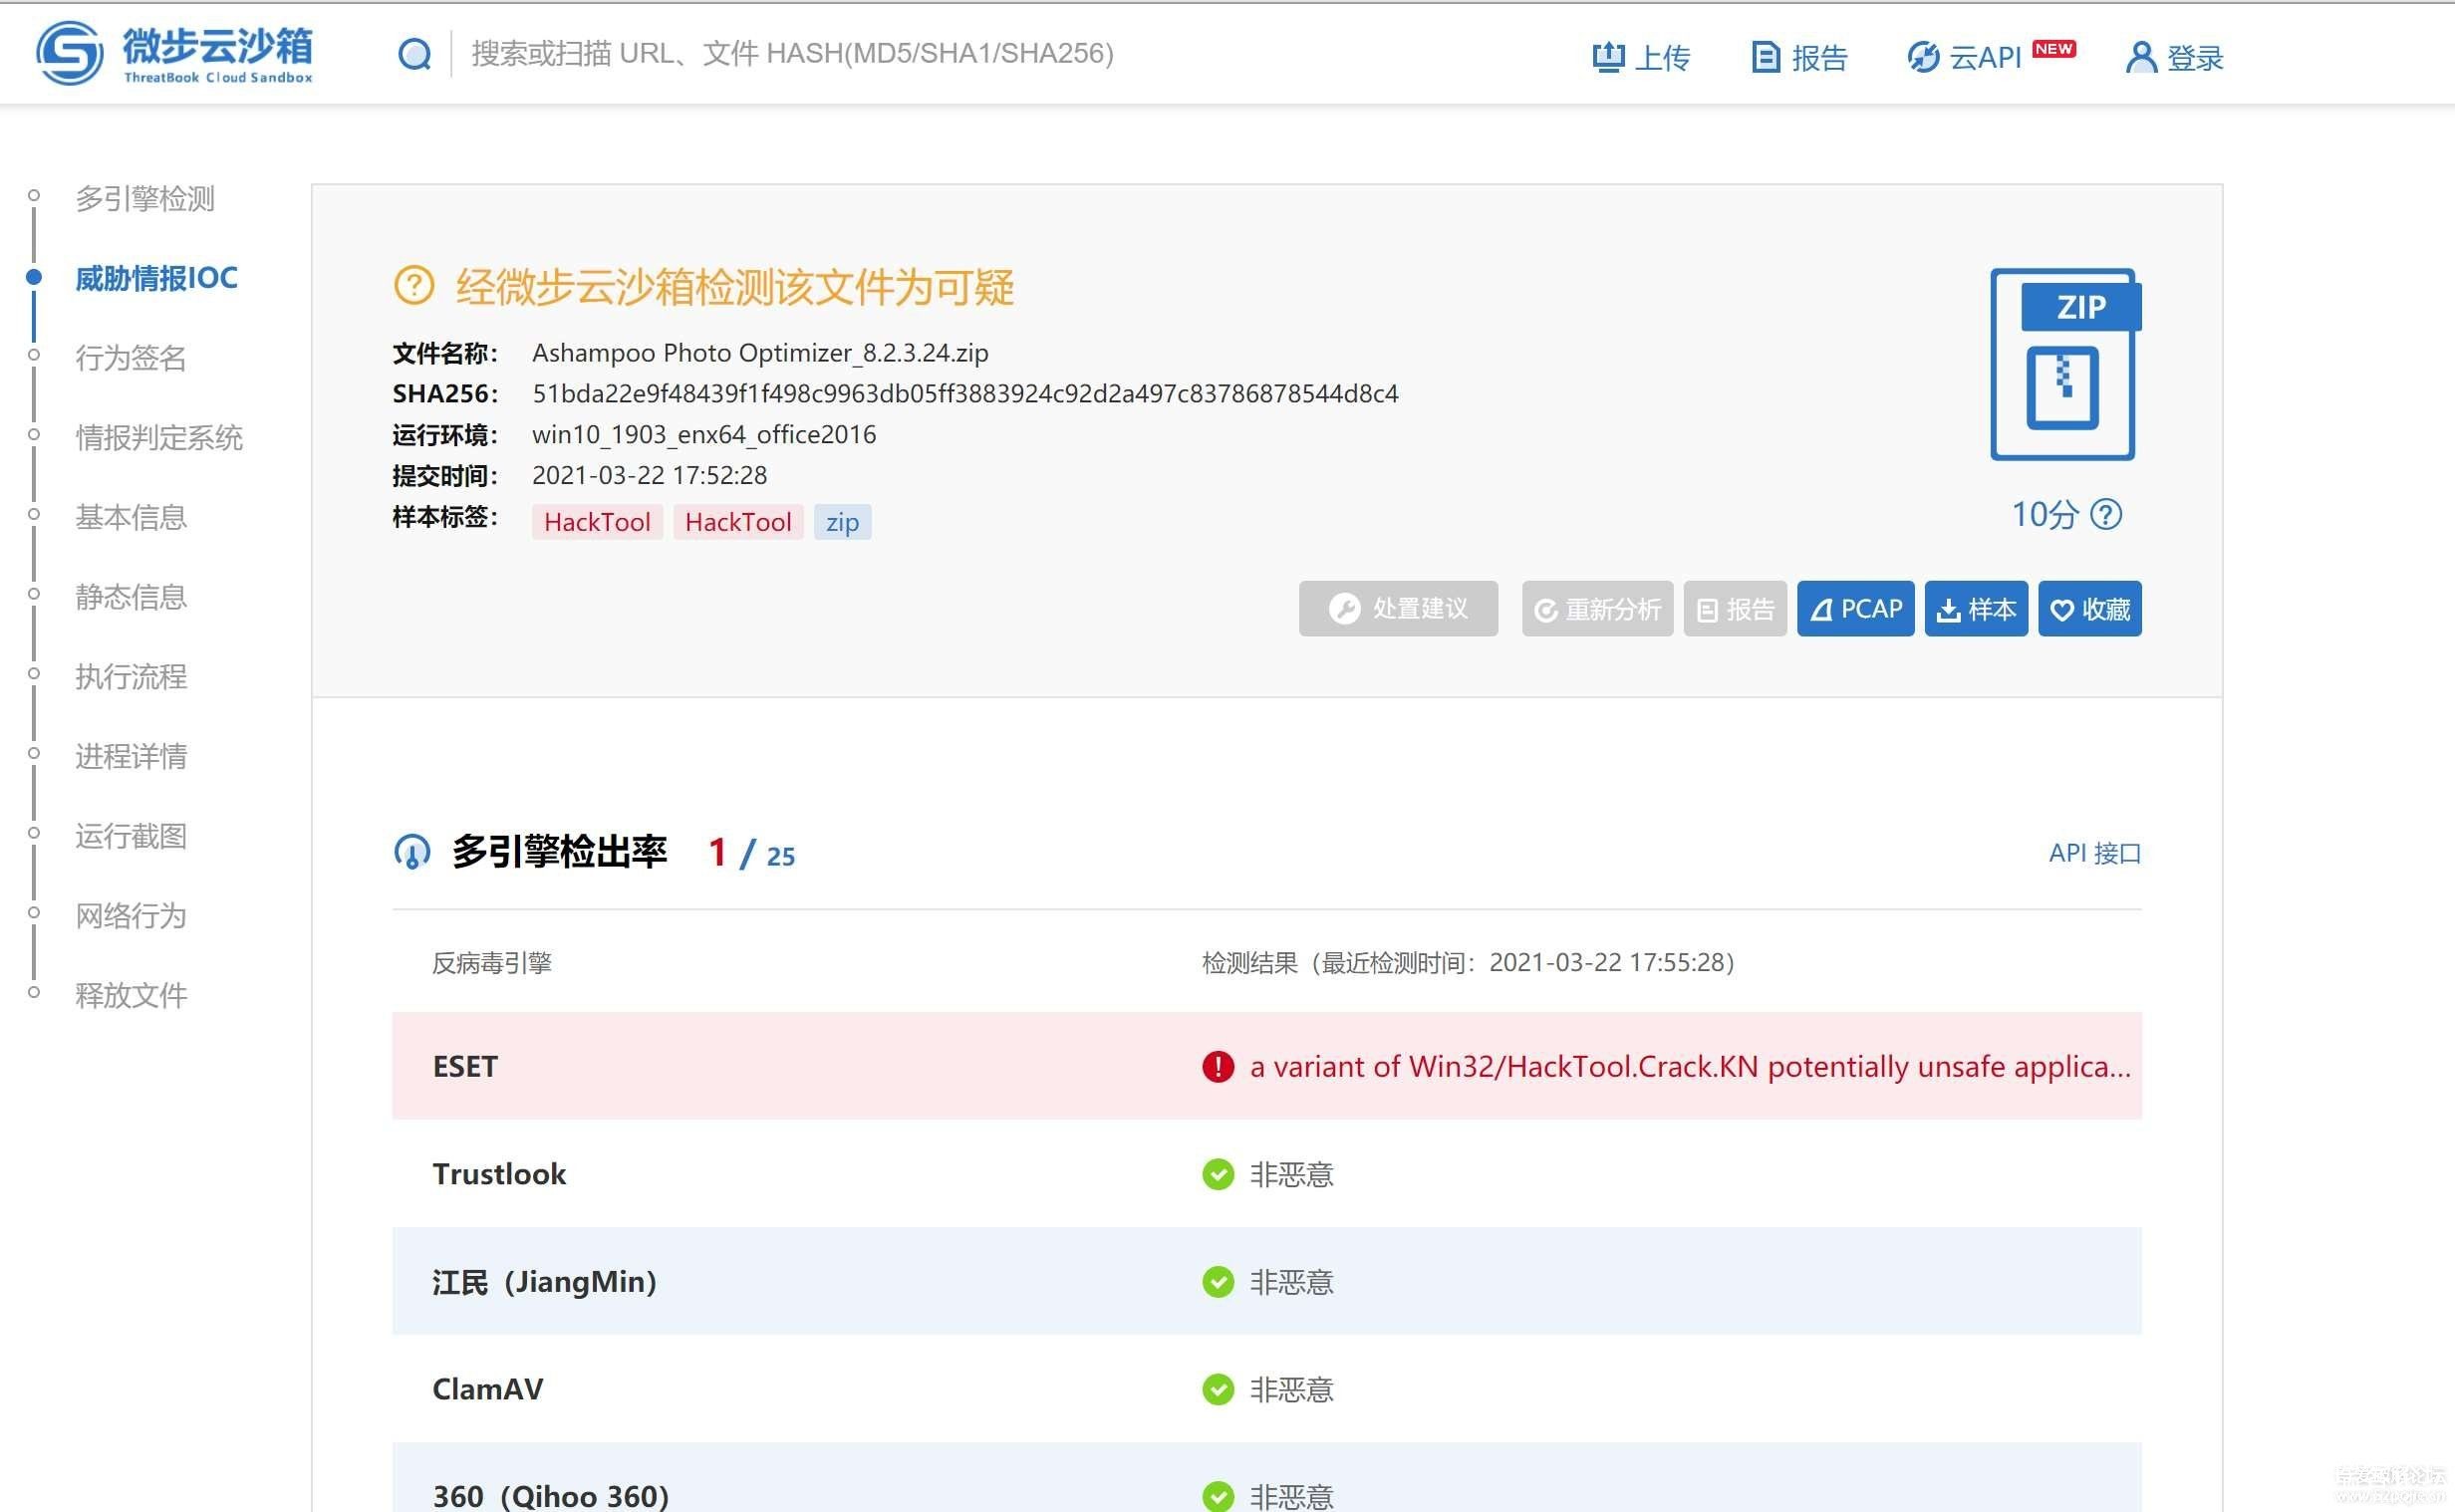The height and width of the screenshot is (1512, 2455).
Task: Click the NEW badge beside 云API
Action: [x=2054, y=48]
